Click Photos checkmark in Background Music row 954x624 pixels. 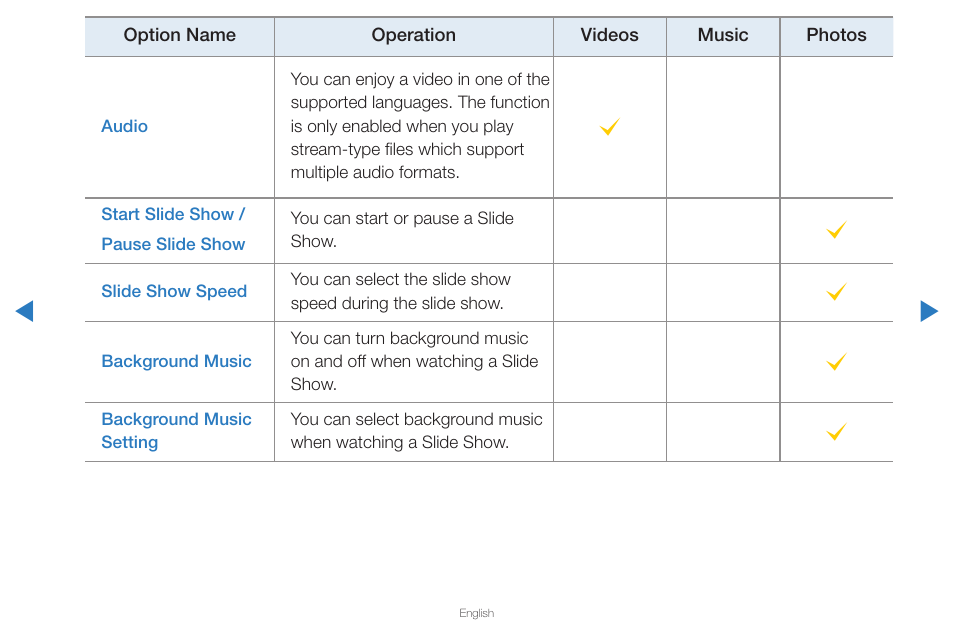point(837,362)
